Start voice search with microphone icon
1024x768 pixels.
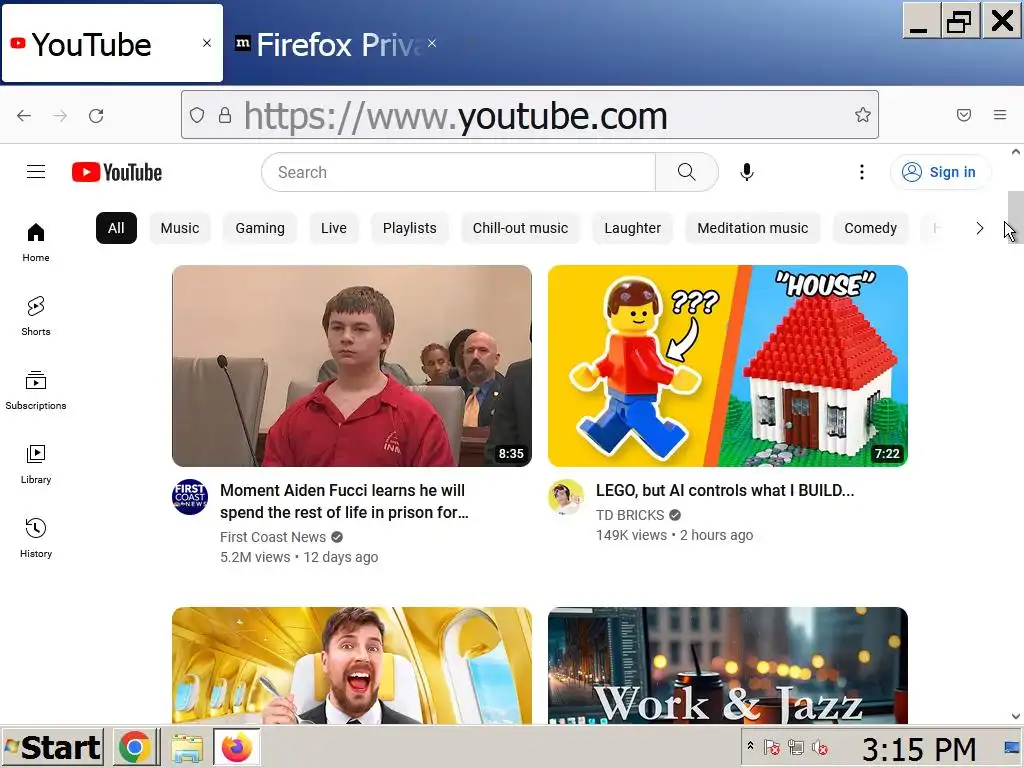click(x=746, y=172)
